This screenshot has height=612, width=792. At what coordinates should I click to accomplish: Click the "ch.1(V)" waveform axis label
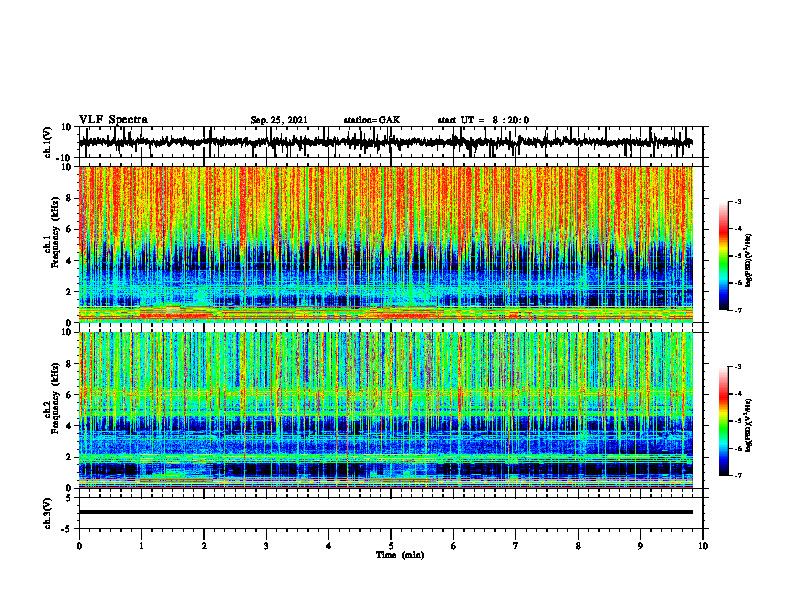[48, 142]
